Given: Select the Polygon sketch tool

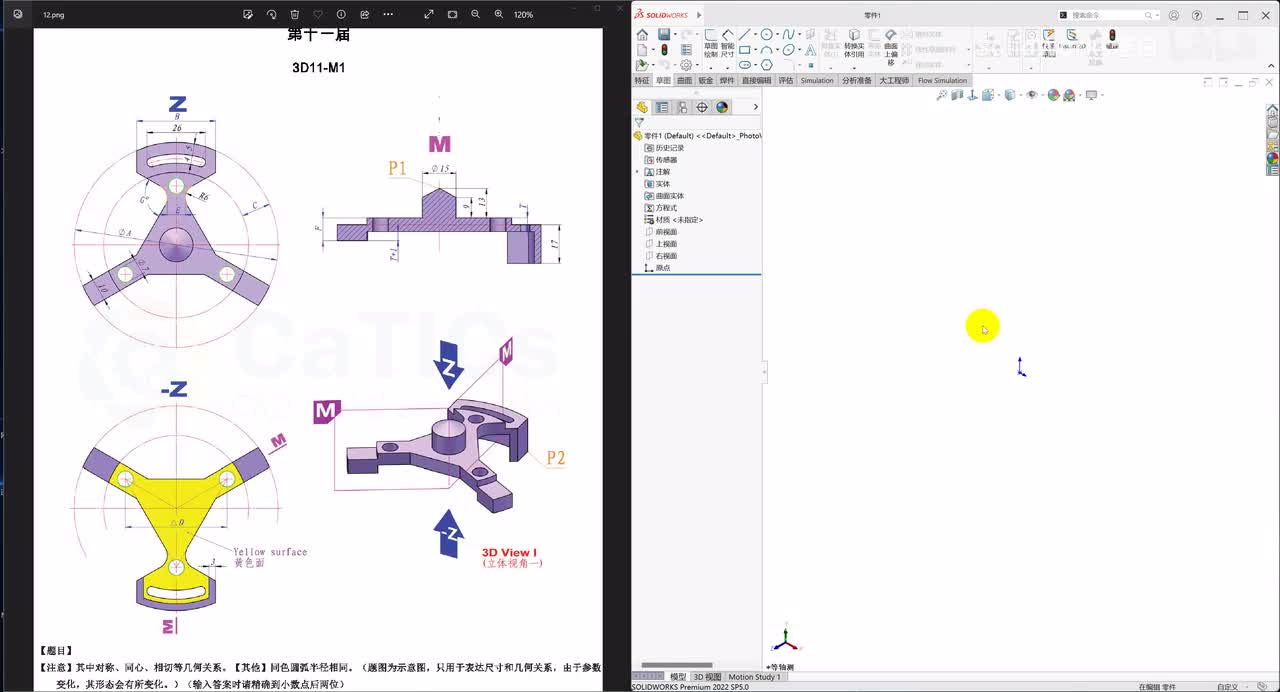Looking at the screenshot, I should click(x=766, y=65).
